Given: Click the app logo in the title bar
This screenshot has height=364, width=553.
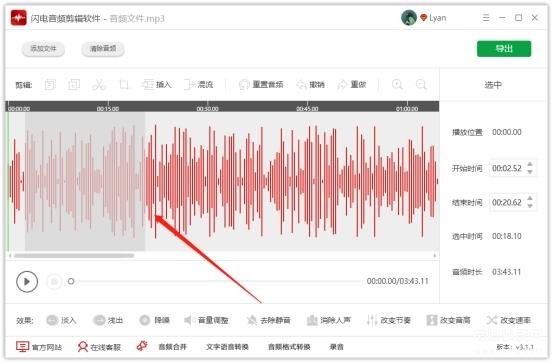Looking at the screenshot, I should tap(18, 18).
